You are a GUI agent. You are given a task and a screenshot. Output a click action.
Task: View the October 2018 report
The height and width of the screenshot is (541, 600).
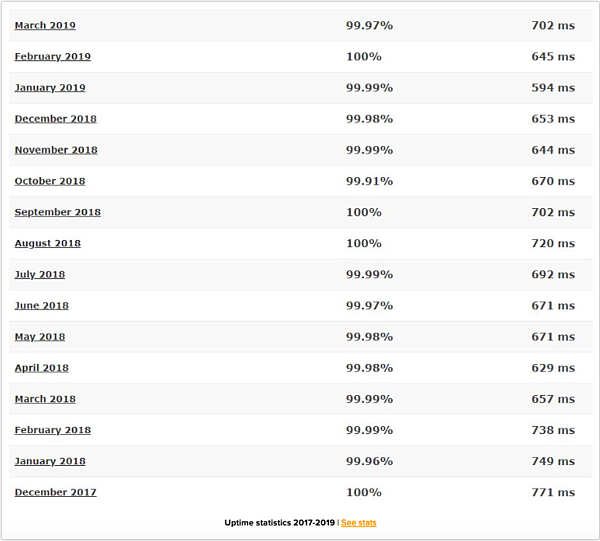coord(50,181)
